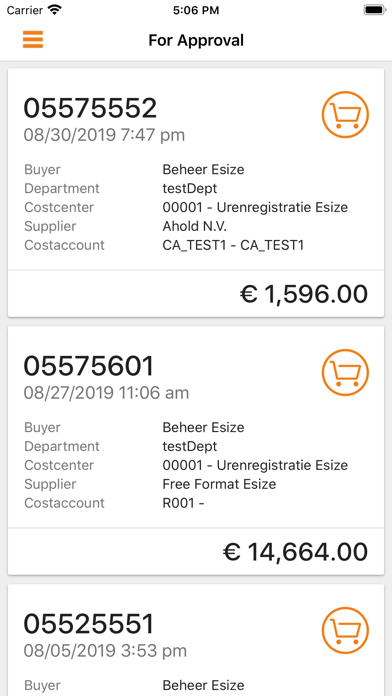Screen dimensions: 392x696
Task: Tap the 08/05/2019 3:53 pm date
Action: click(x=105, y=651)
